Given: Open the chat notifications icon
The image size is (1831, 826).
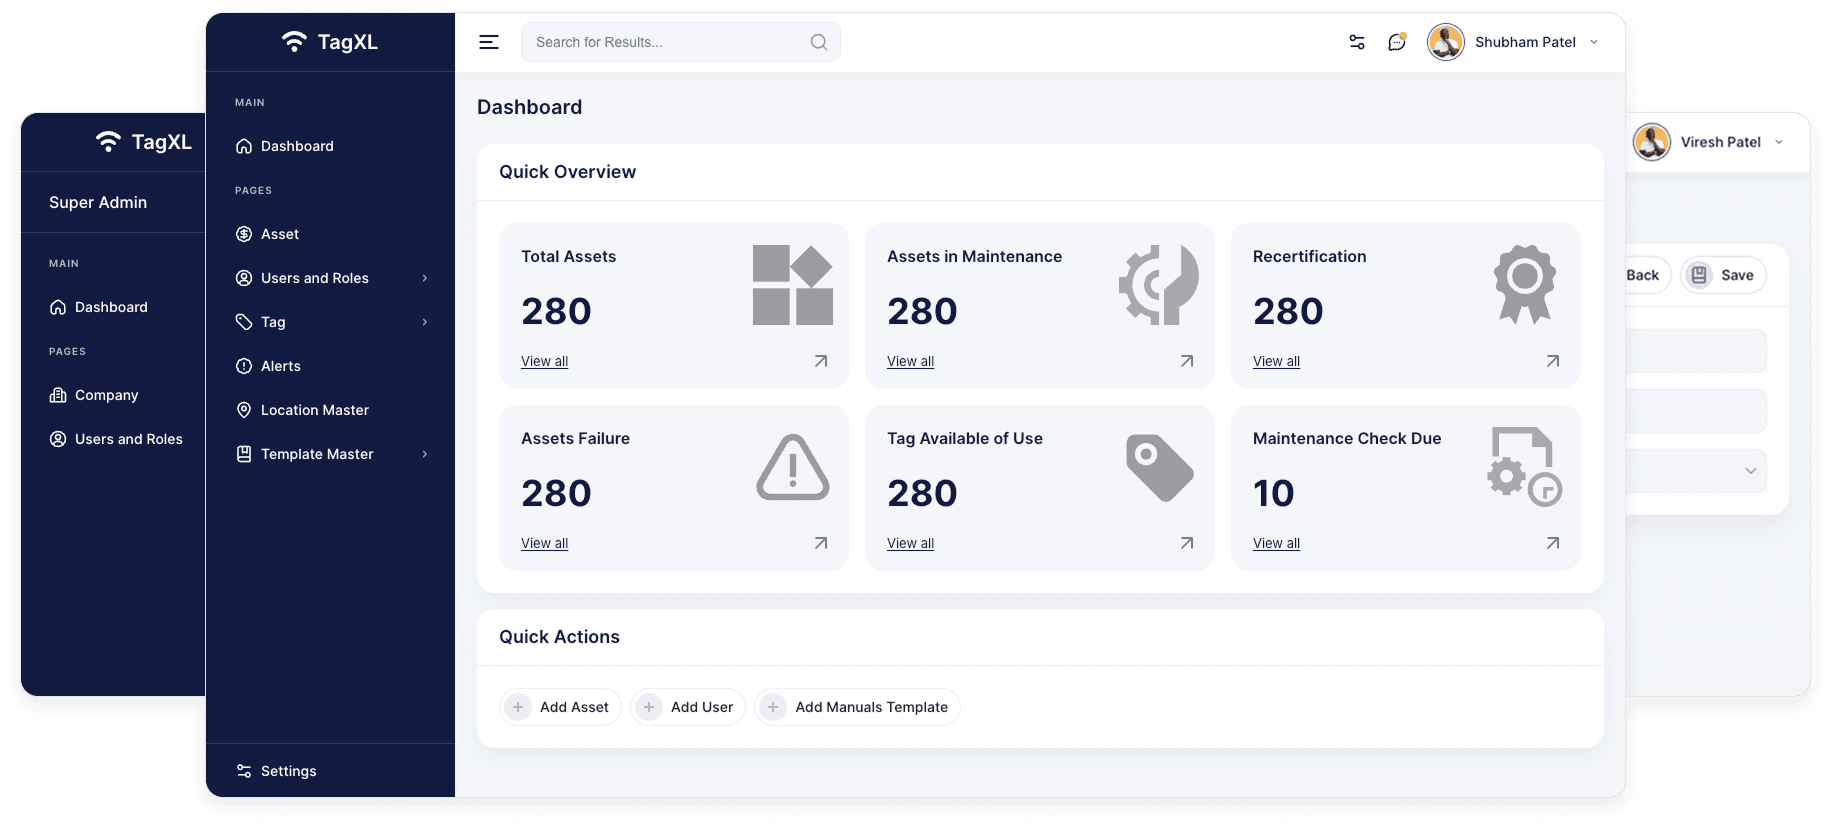Looking at the screenshot, I should pos(1397,42).
